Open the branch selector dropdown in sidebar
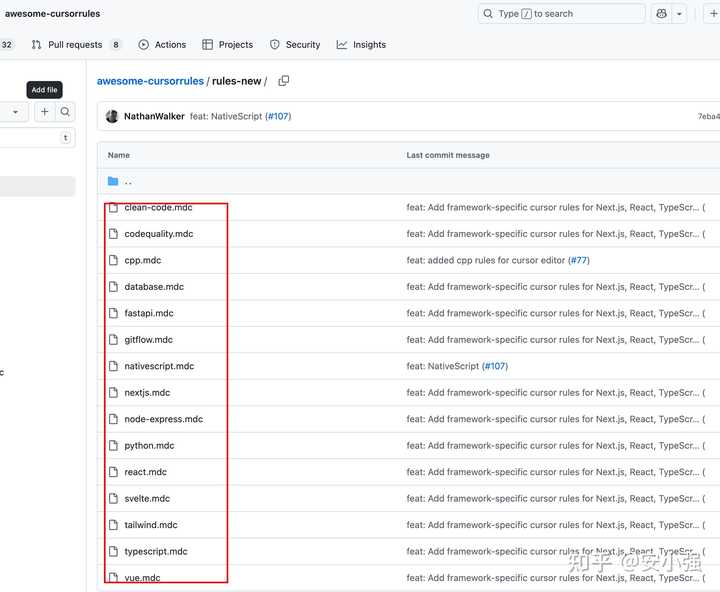 coord(14,113)
